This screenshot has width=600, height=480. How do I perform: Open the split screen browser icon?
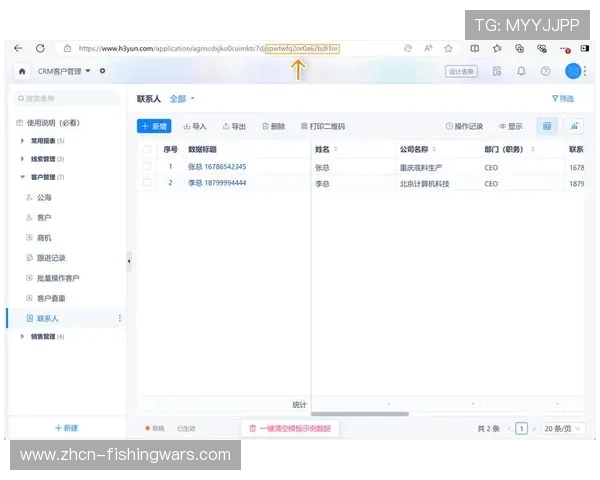coord(474,48)
